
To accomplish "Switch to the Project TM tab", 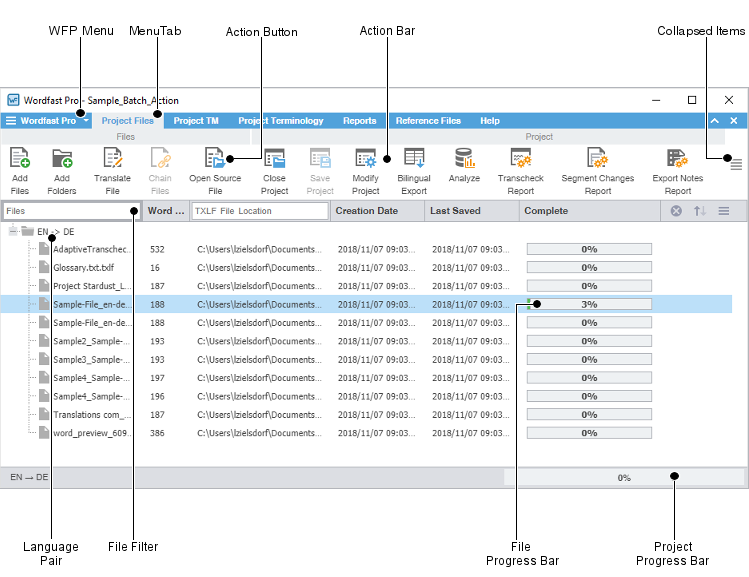I will [196, 121].
